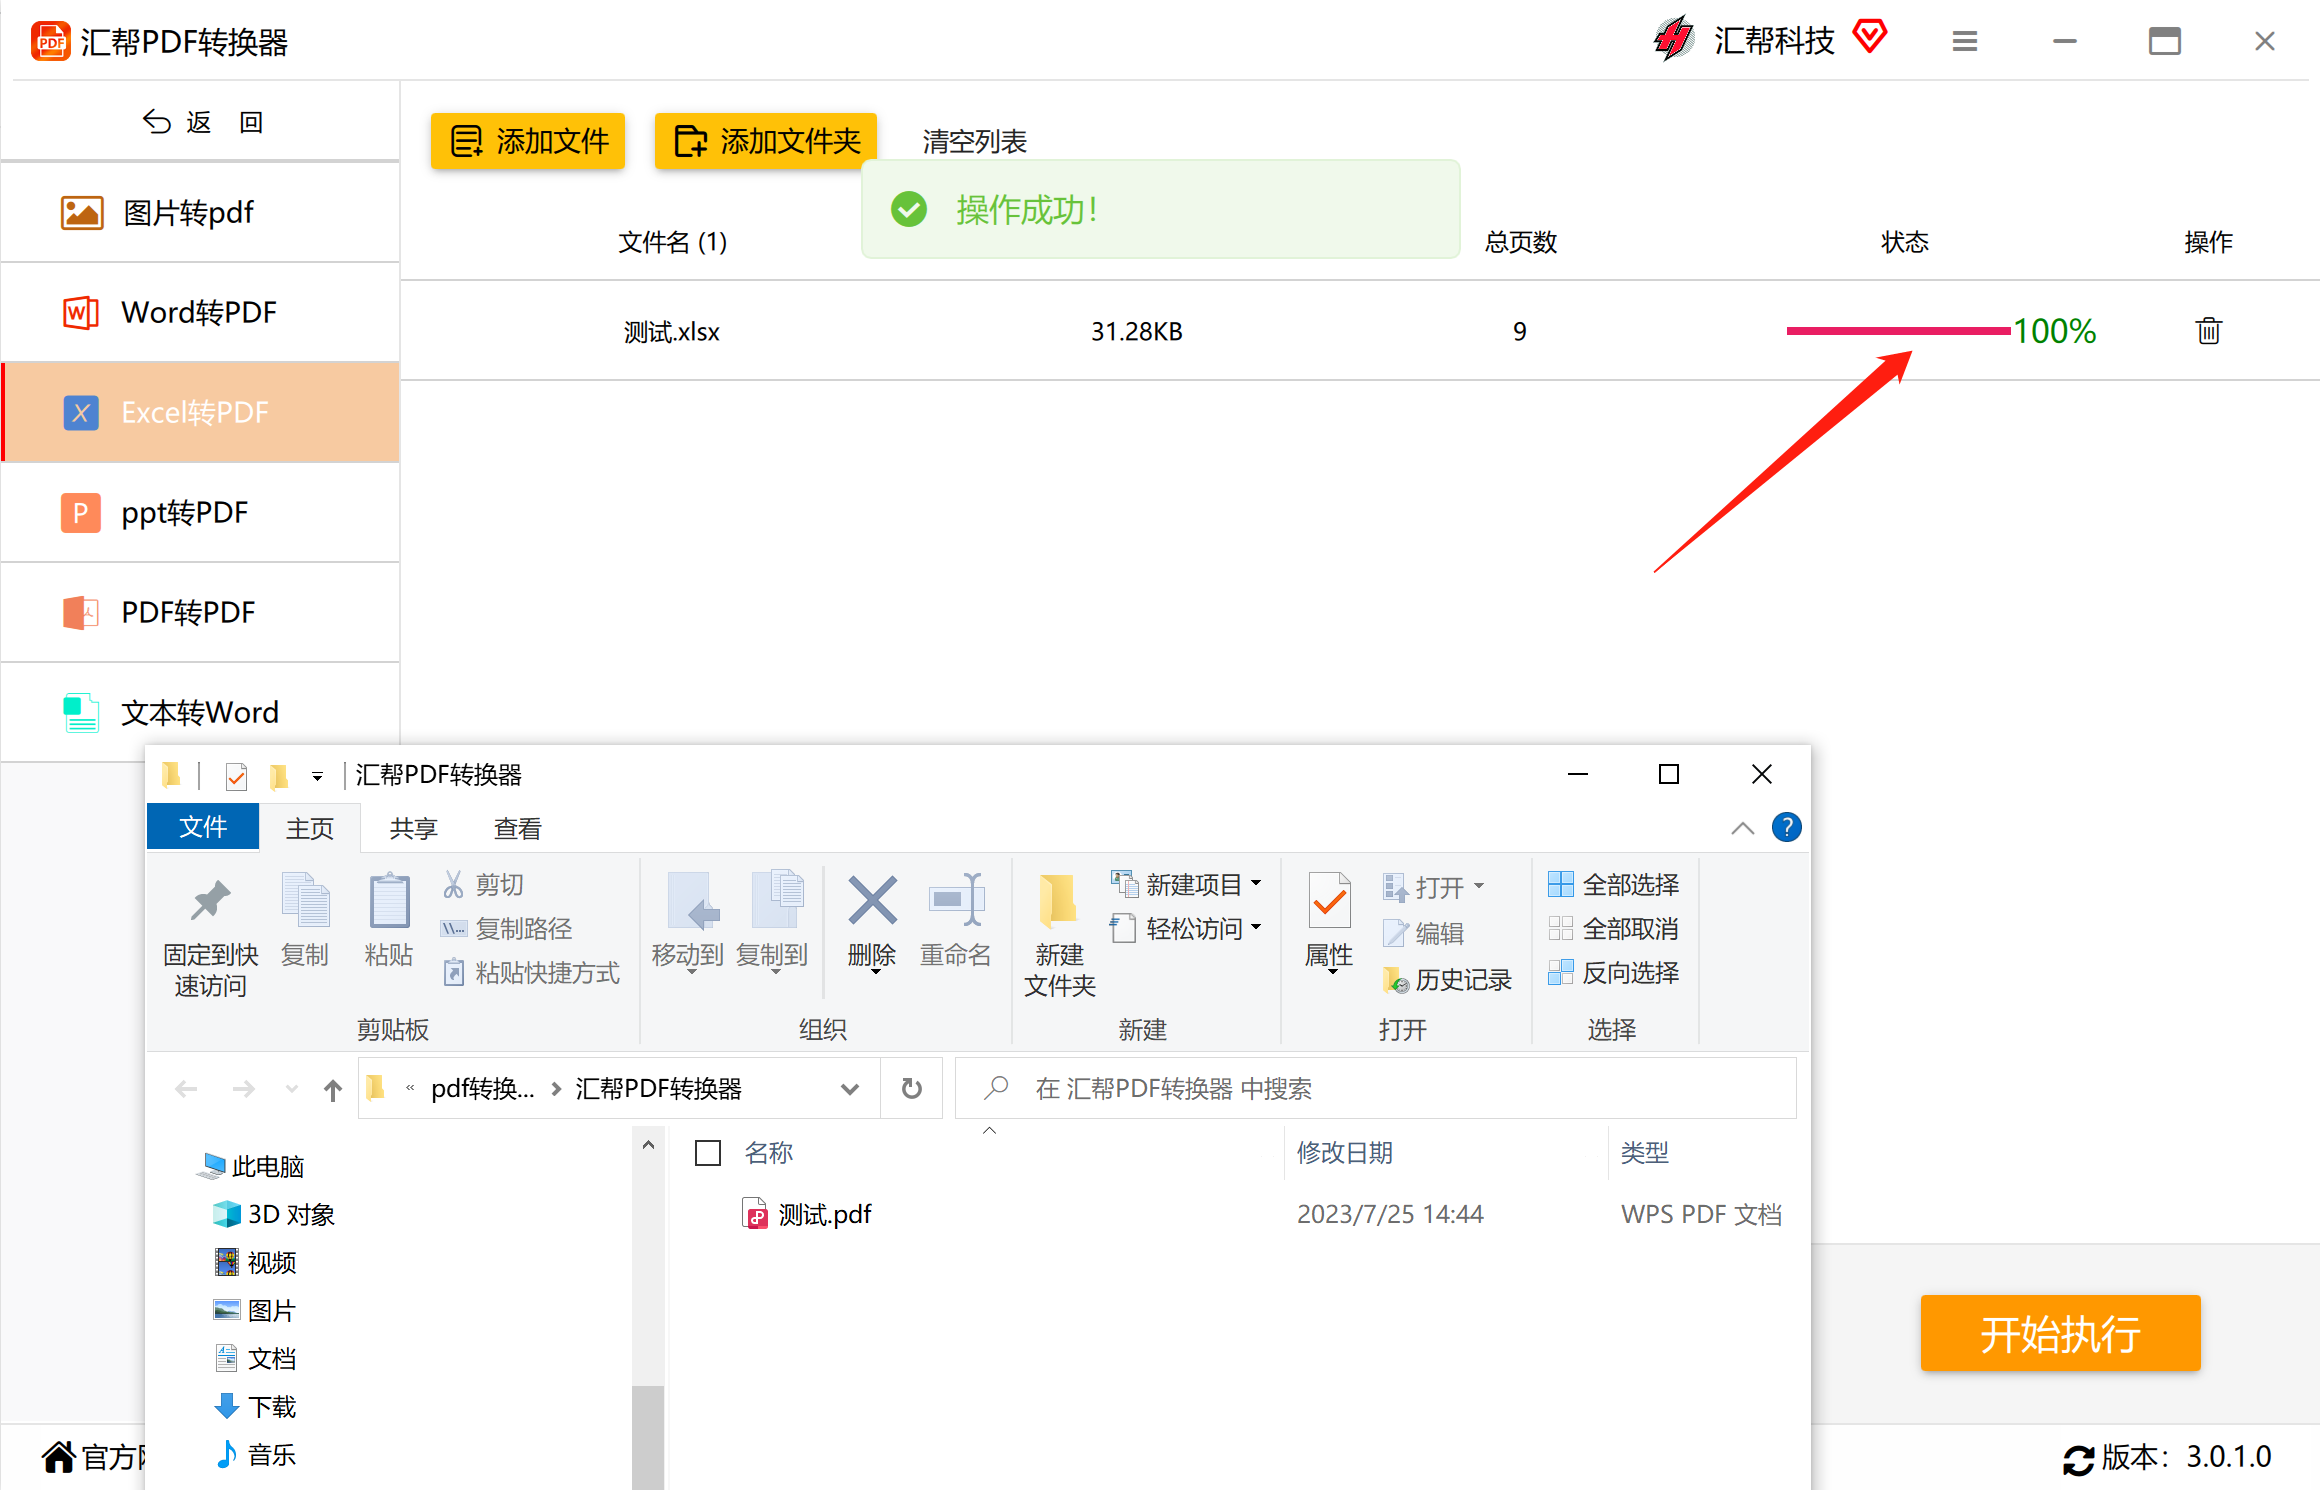
Task: Click the red VIP diamond icon
Action: [x=1869, y=38]
